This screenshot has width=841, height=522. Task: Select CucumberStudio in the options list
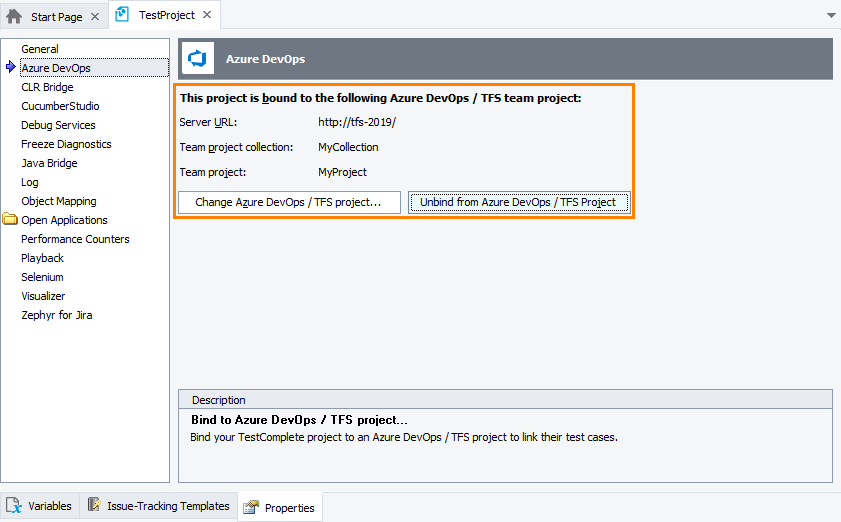pyautogui.click(x=60, y=106)
